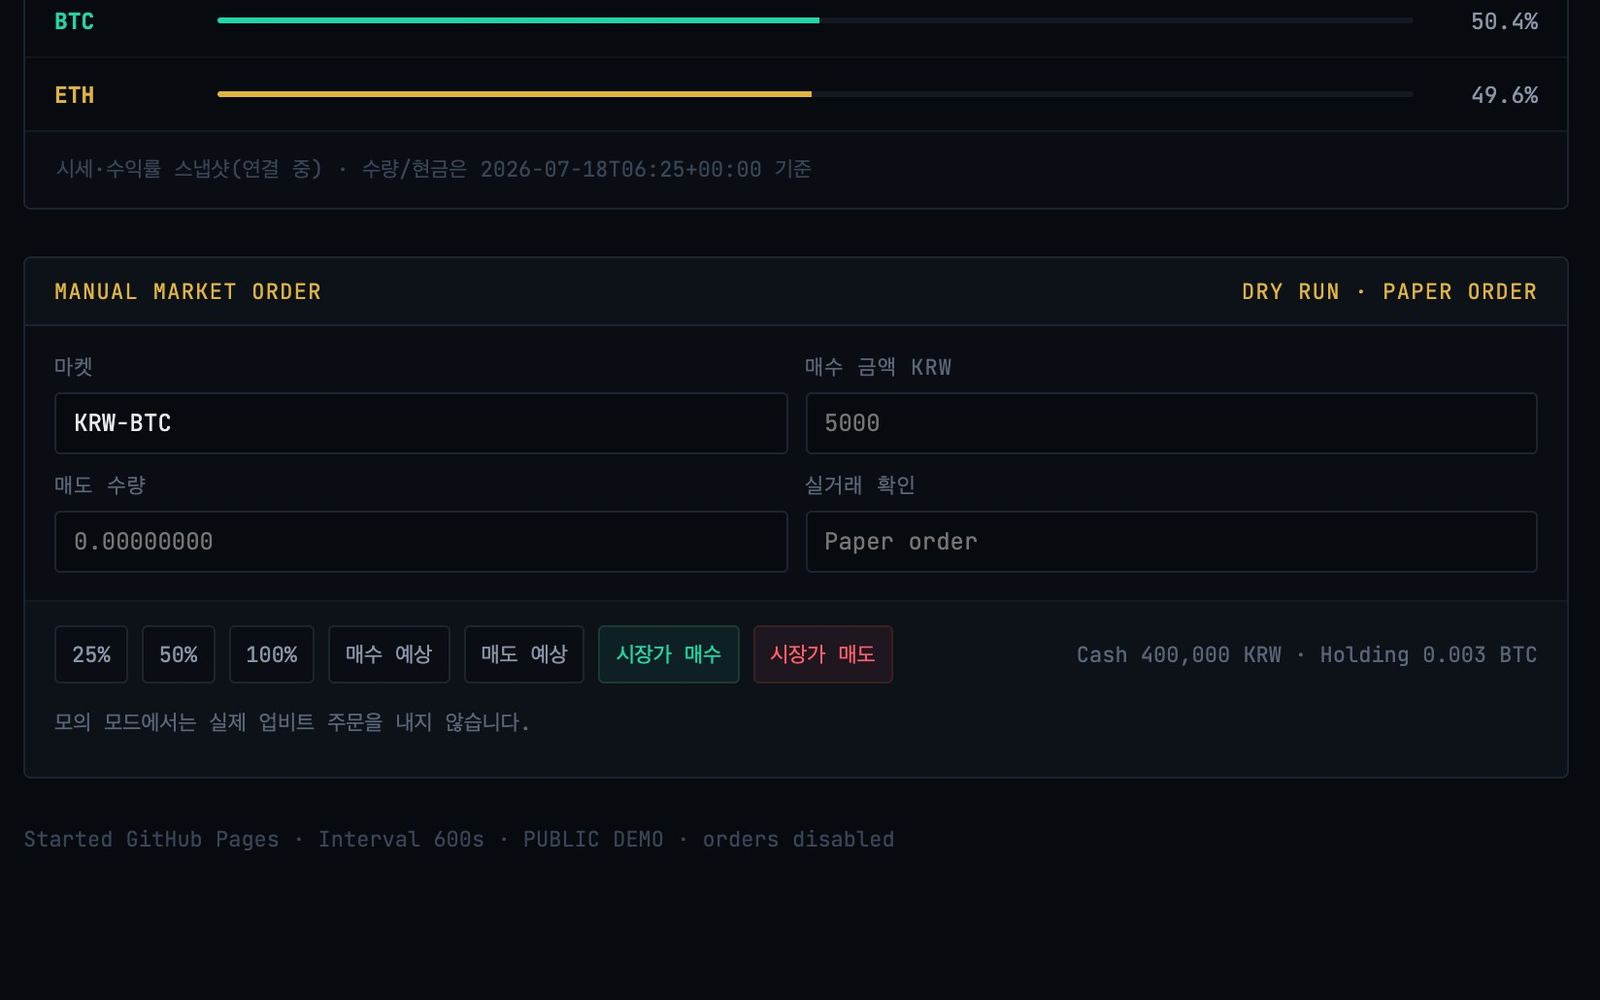Focus the 마켓 field showing KRW-BTC
This screenshot has width=1600, height=1000.
(421, 423)
